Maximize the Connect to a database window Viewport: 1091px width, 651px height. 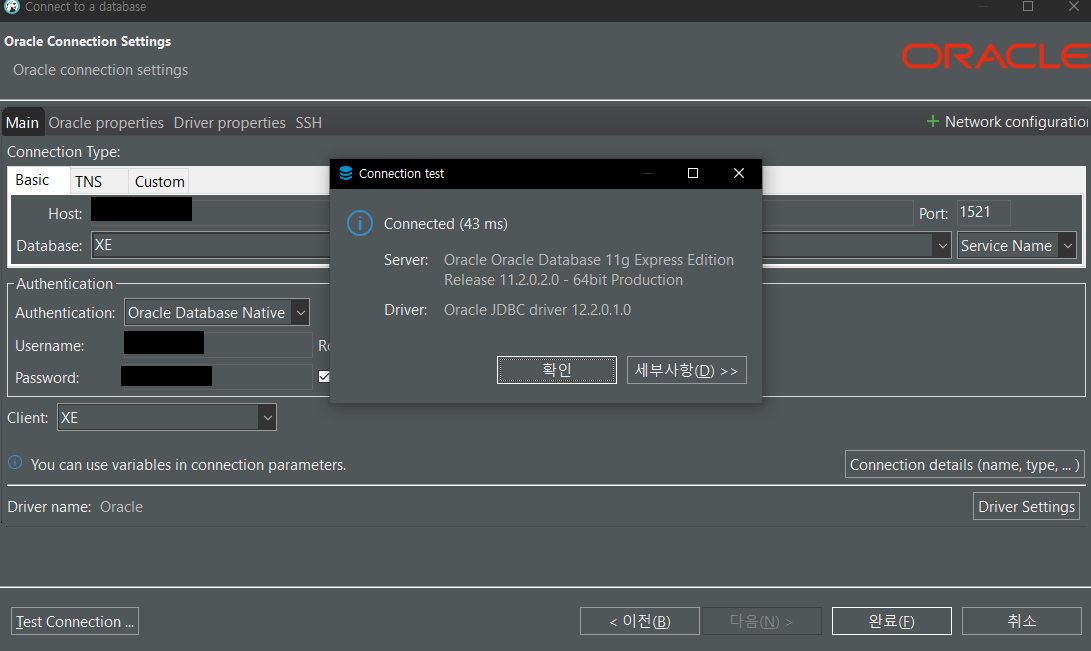tap(1028, 6)
